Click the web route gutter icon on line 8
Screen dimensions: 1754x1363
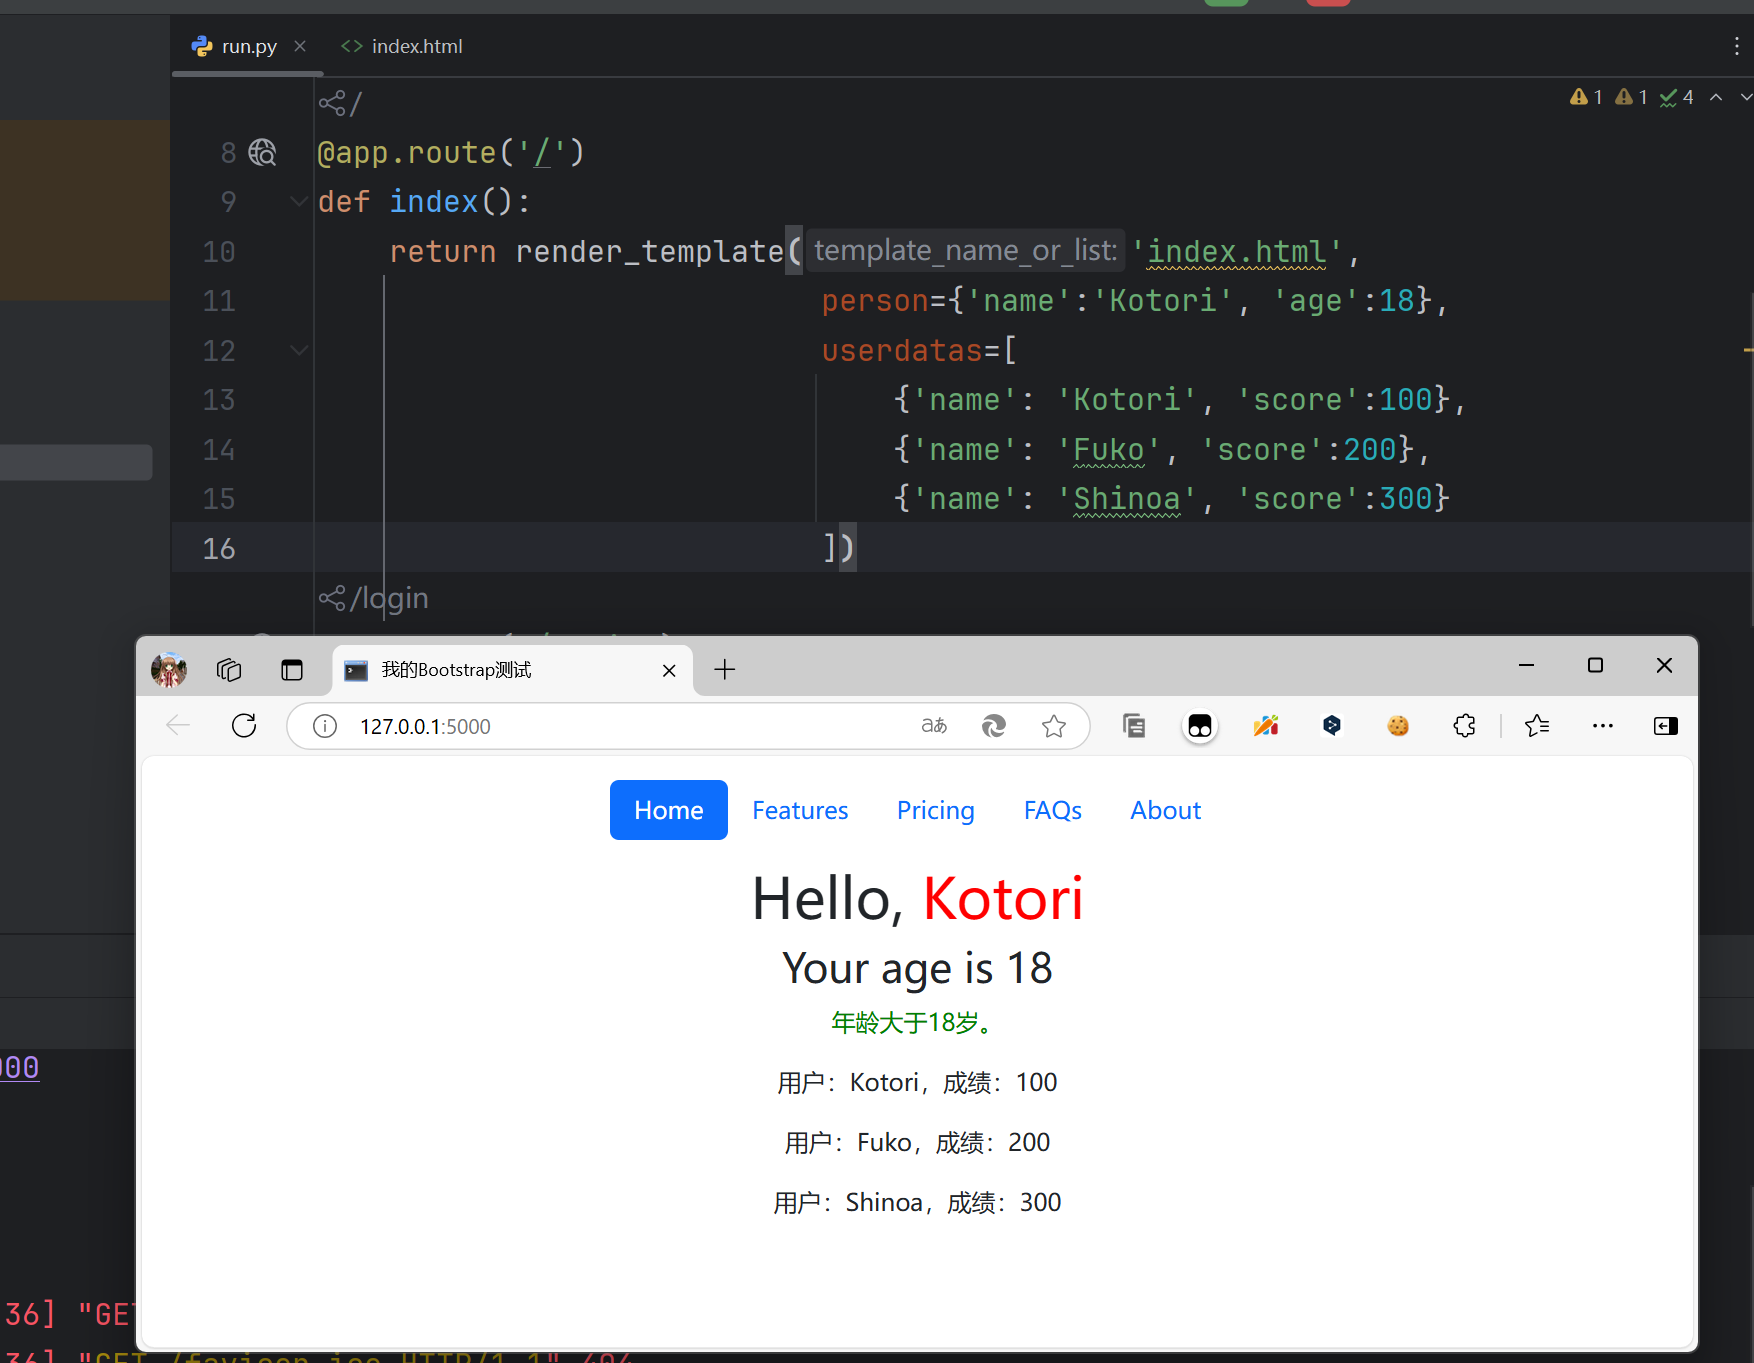pyautogui.click(x=263, y=152)
